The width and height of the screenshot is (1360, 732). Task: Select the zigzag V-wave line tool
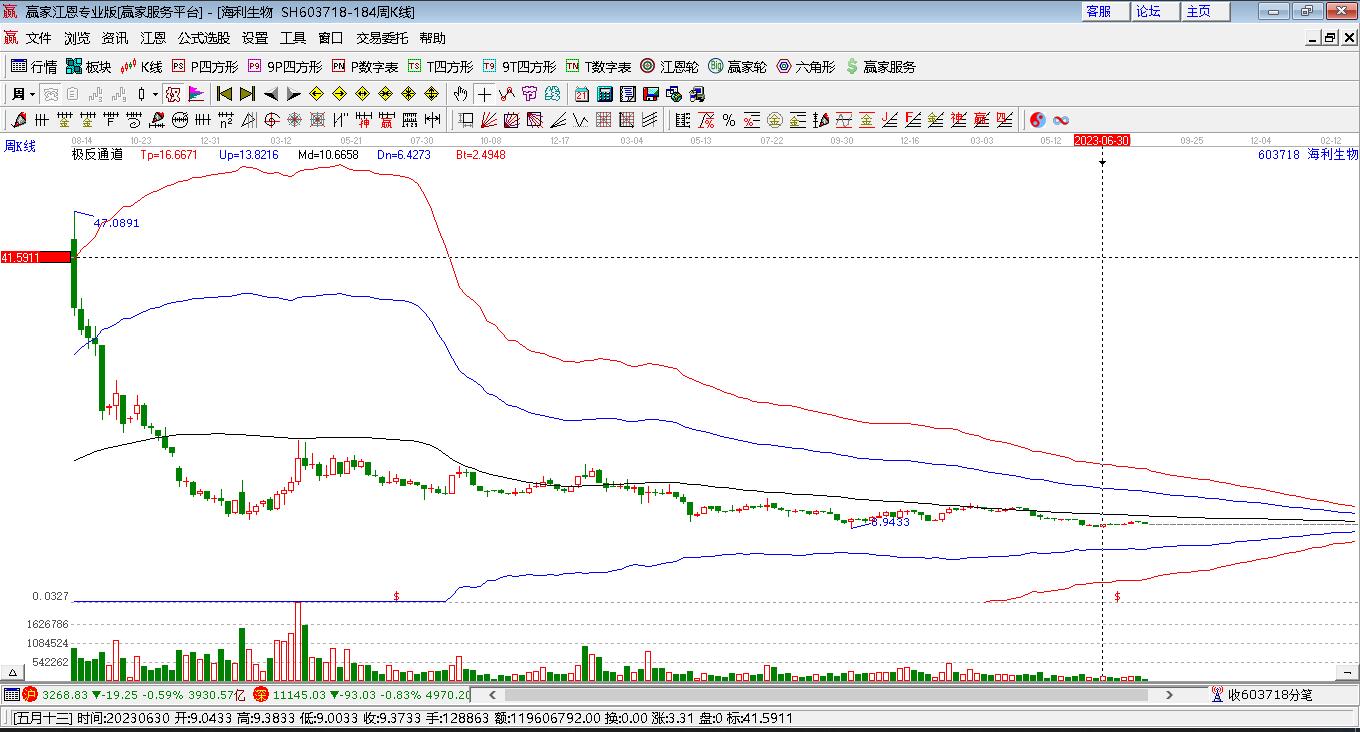click(x=580, y=120)
